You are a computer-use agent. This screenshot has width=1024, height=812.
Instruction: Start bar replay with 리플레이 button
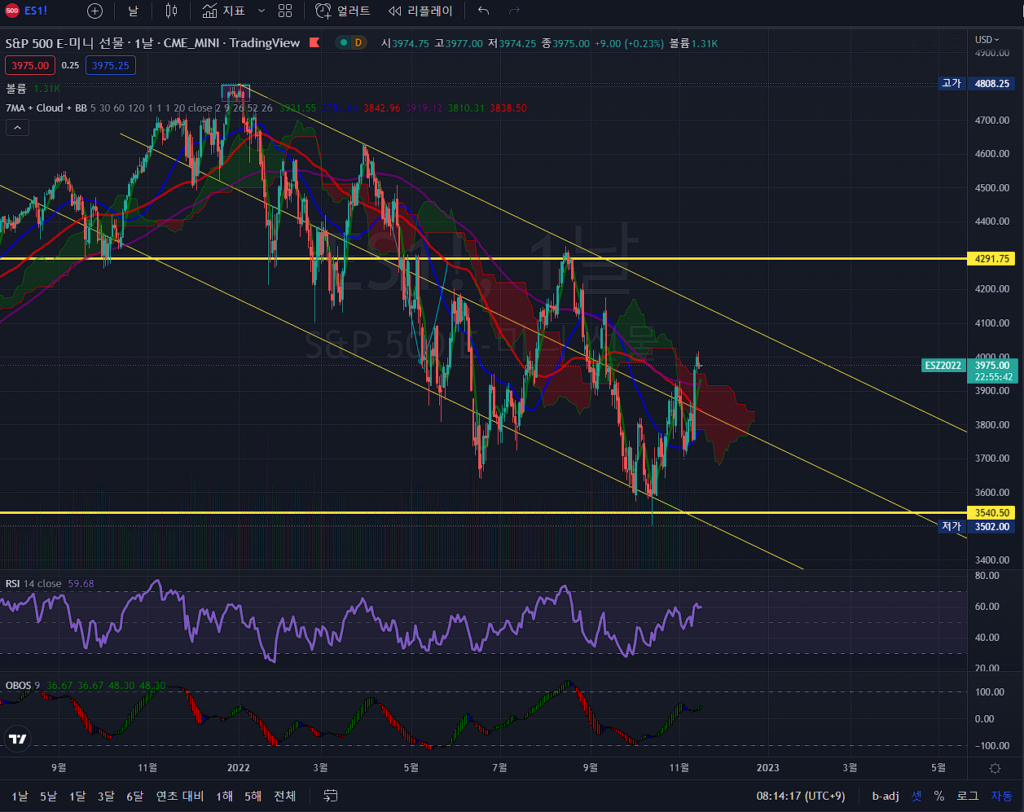[x=420, y=11]
